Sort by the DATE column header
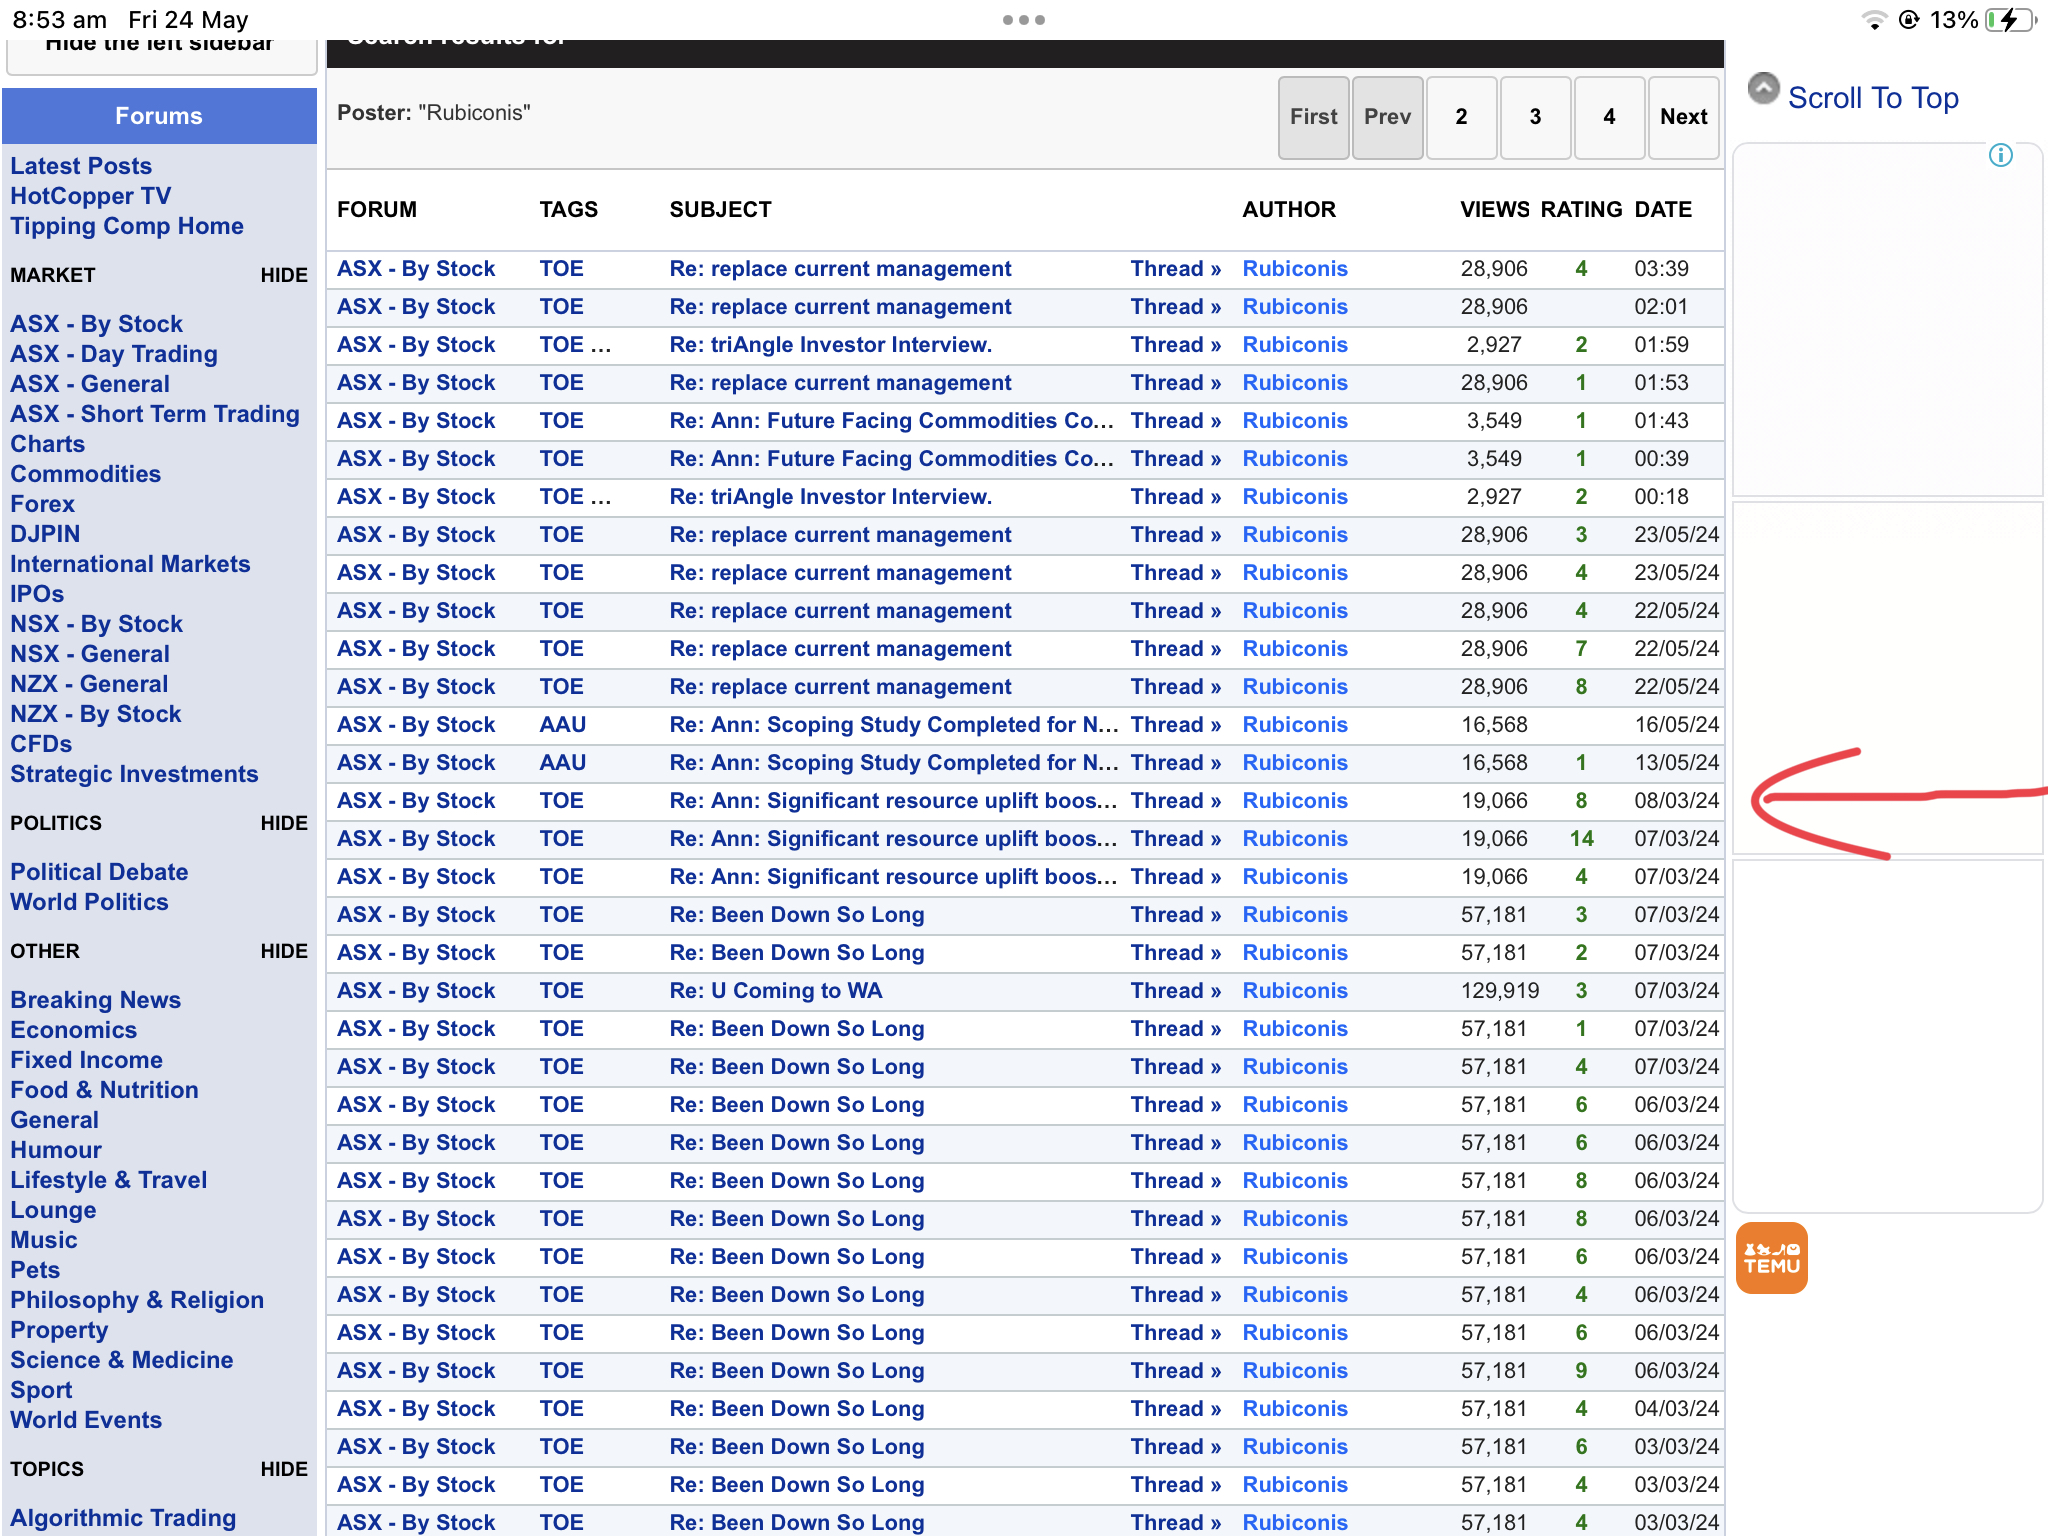 1663,210
